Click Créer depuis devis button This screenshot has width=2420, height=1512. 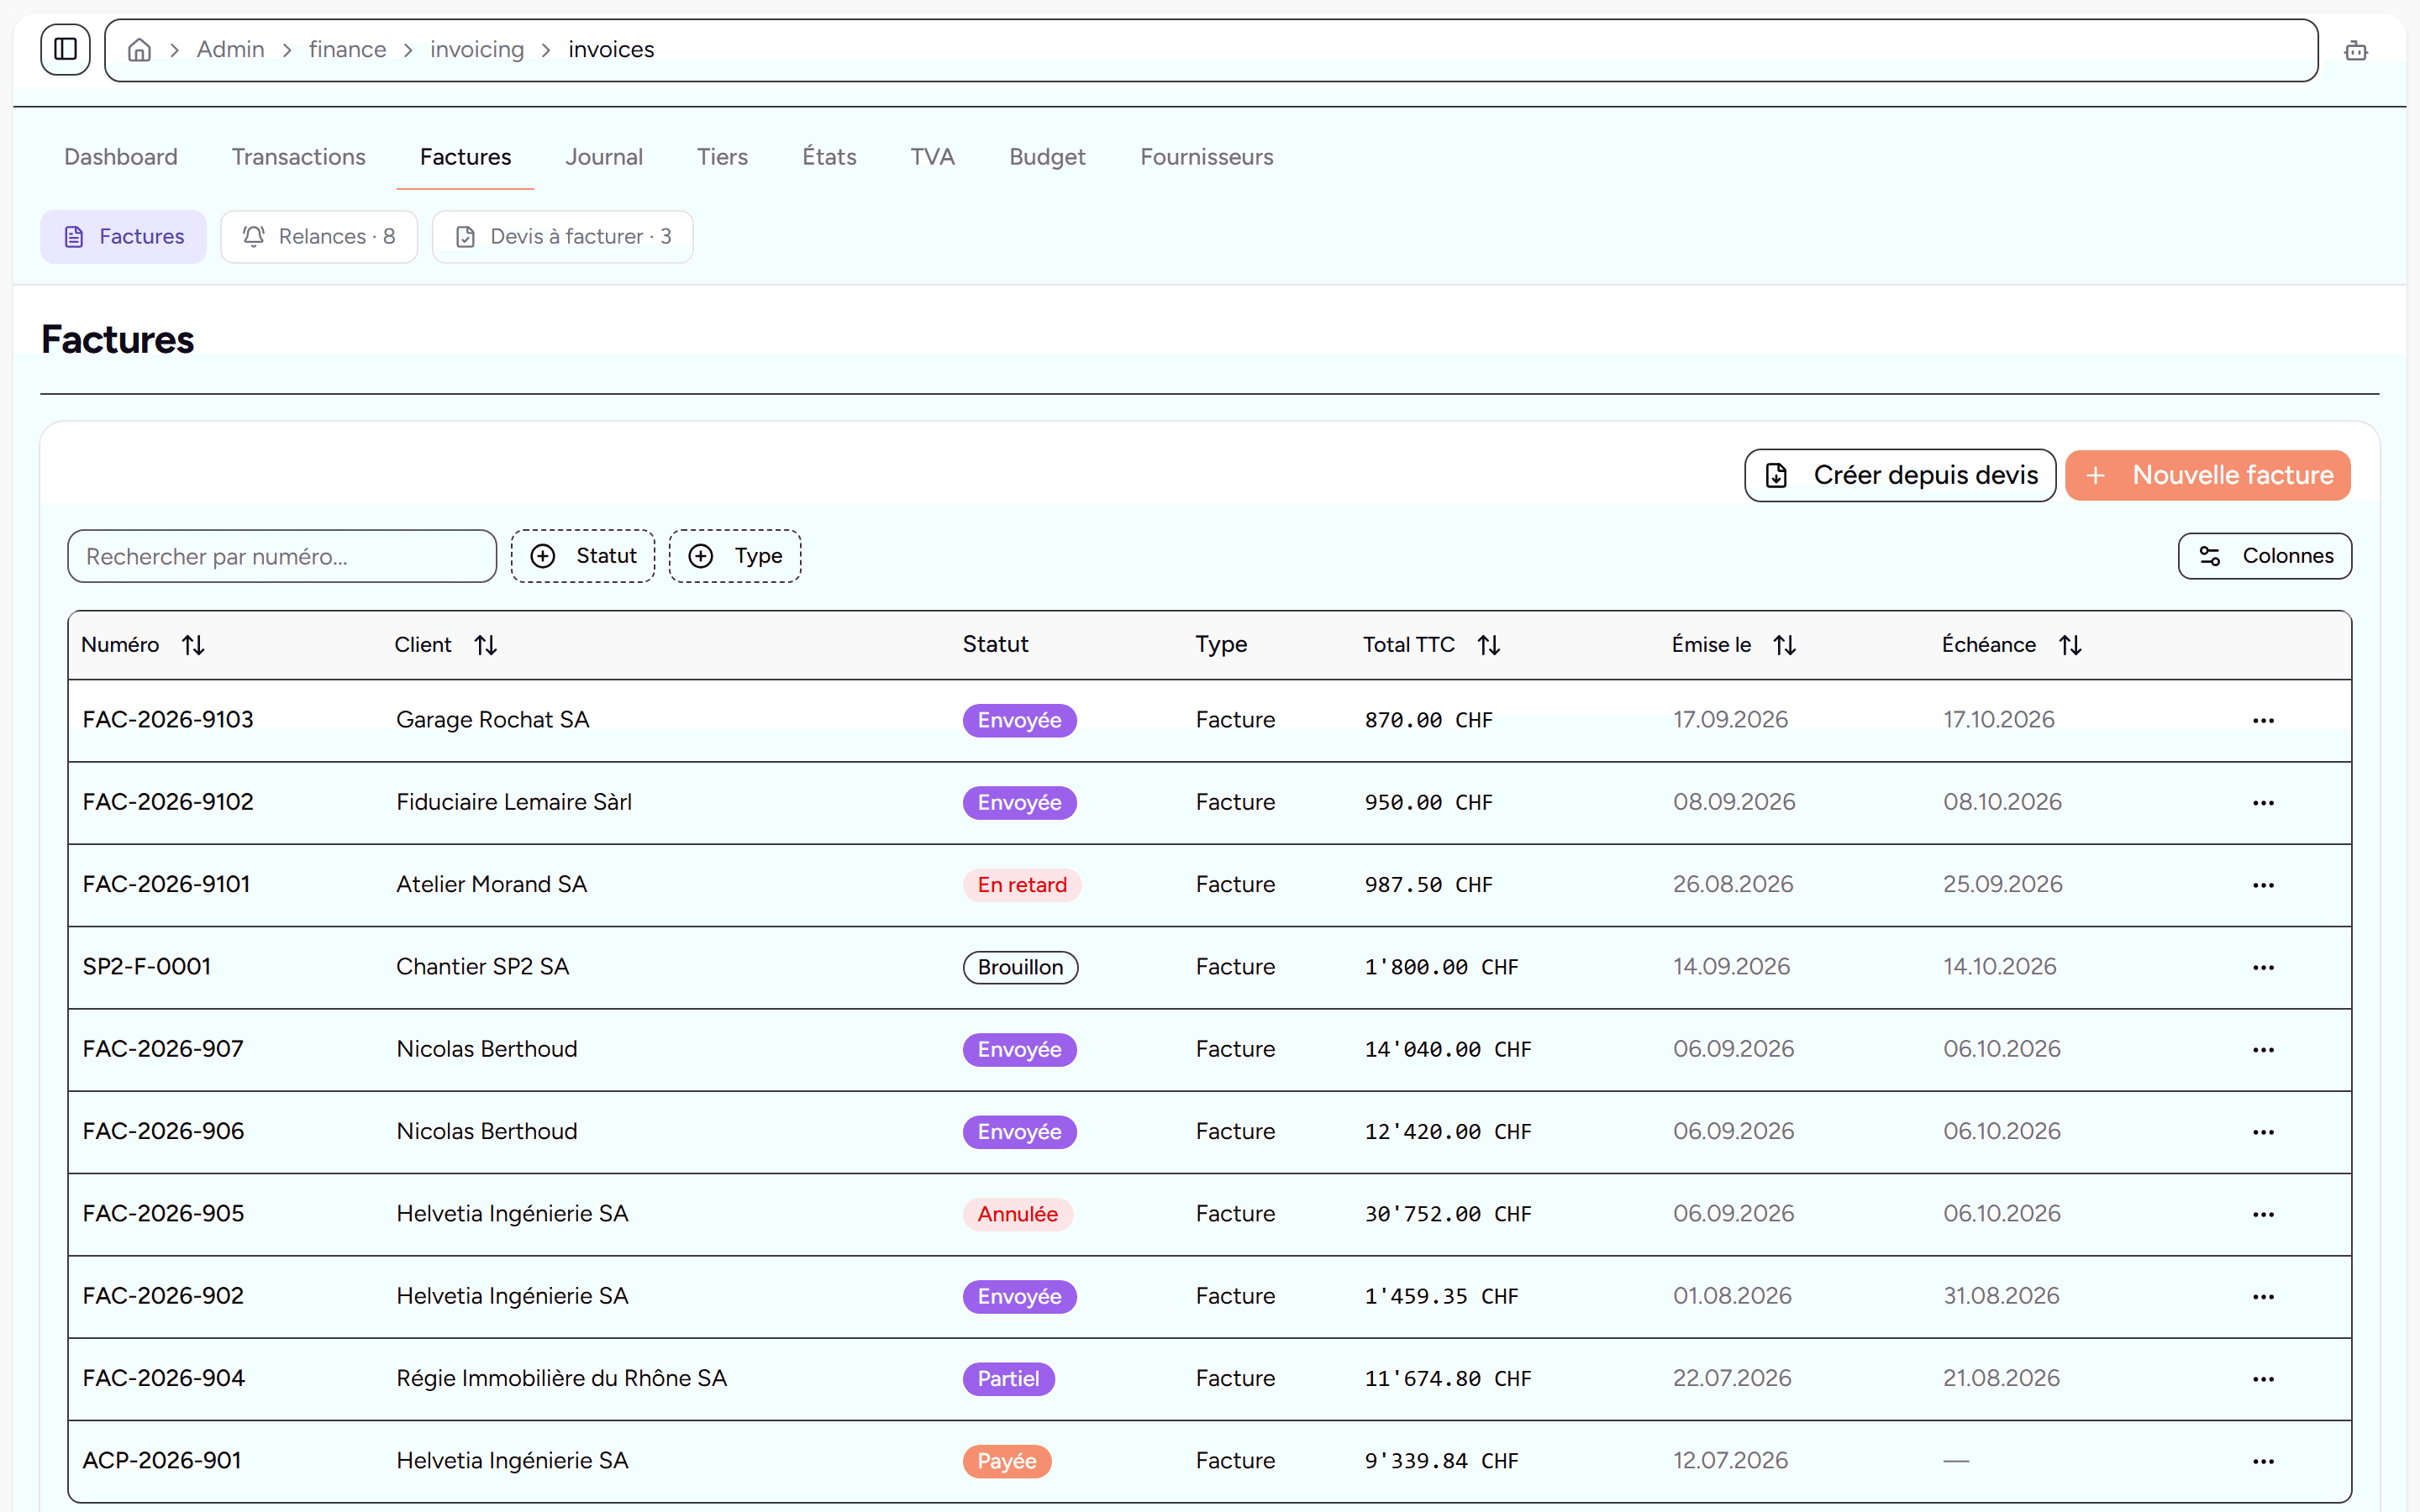[1899, 475]
